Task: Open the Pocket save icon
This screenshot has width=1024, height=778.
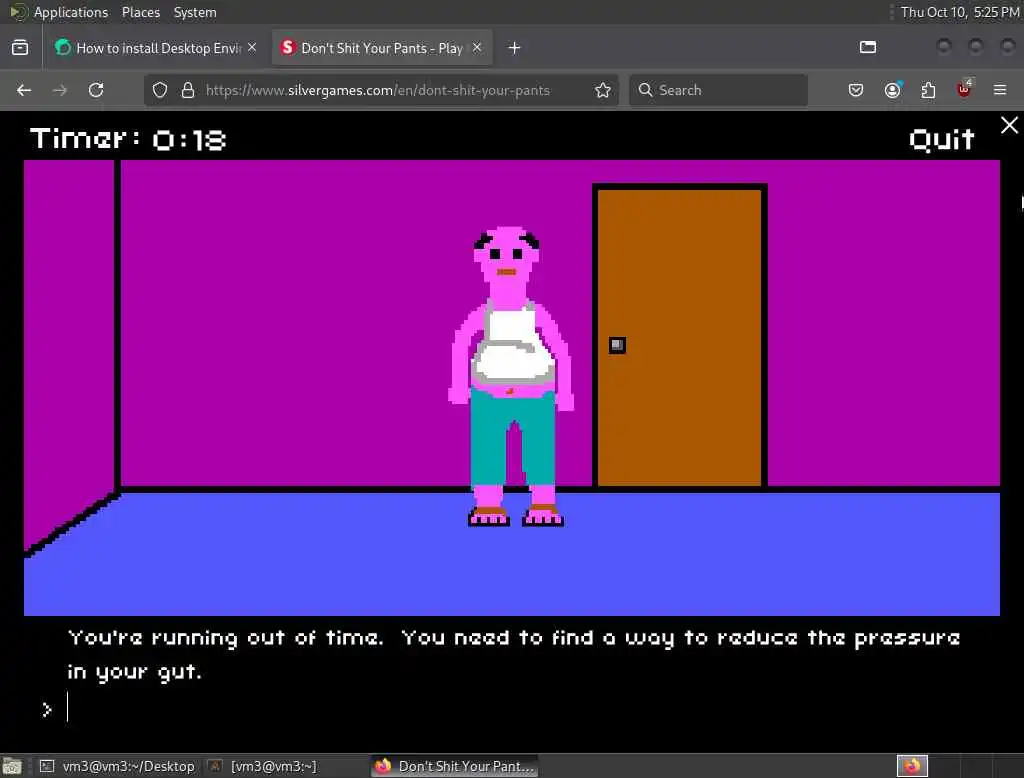Action: click(x=856, y=90)
